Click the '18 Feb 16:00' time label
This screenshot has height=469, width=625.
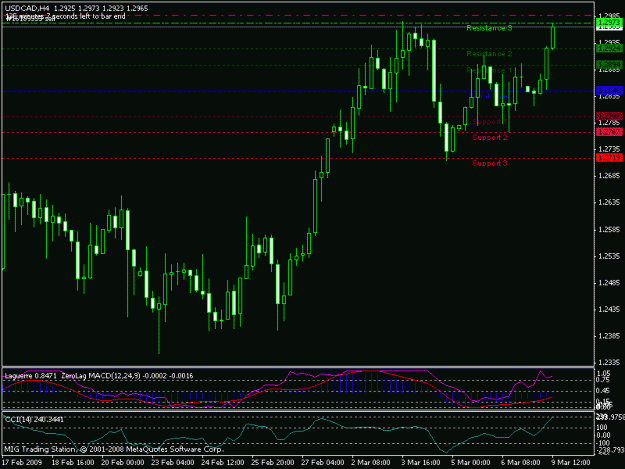click(73, 463)
